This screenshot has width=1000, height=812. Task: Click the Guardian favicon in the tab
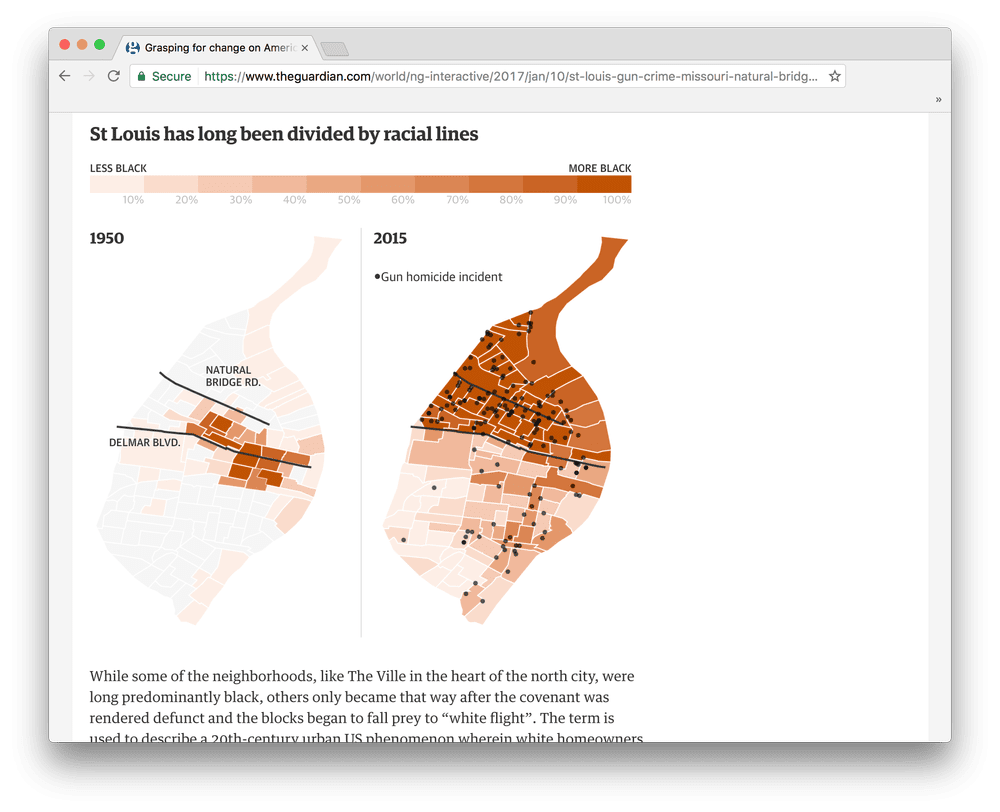(x=133, y=48)
